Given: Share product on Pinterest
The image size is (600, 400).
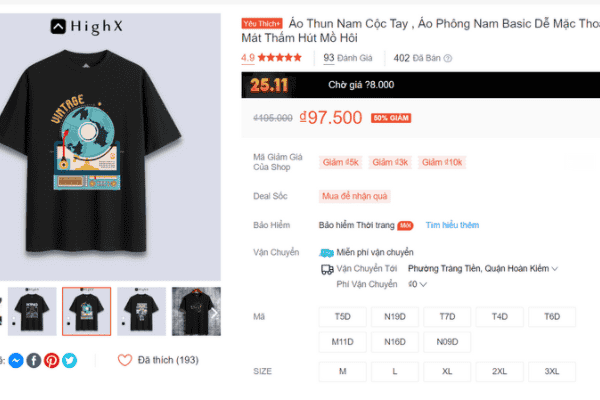Looking at the screenshot, I should click(51, 360).
